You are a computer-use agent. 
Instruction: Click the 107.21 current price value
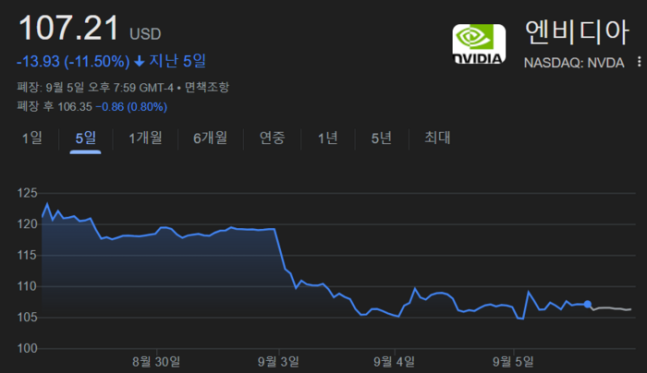click(x=69, y=28)
